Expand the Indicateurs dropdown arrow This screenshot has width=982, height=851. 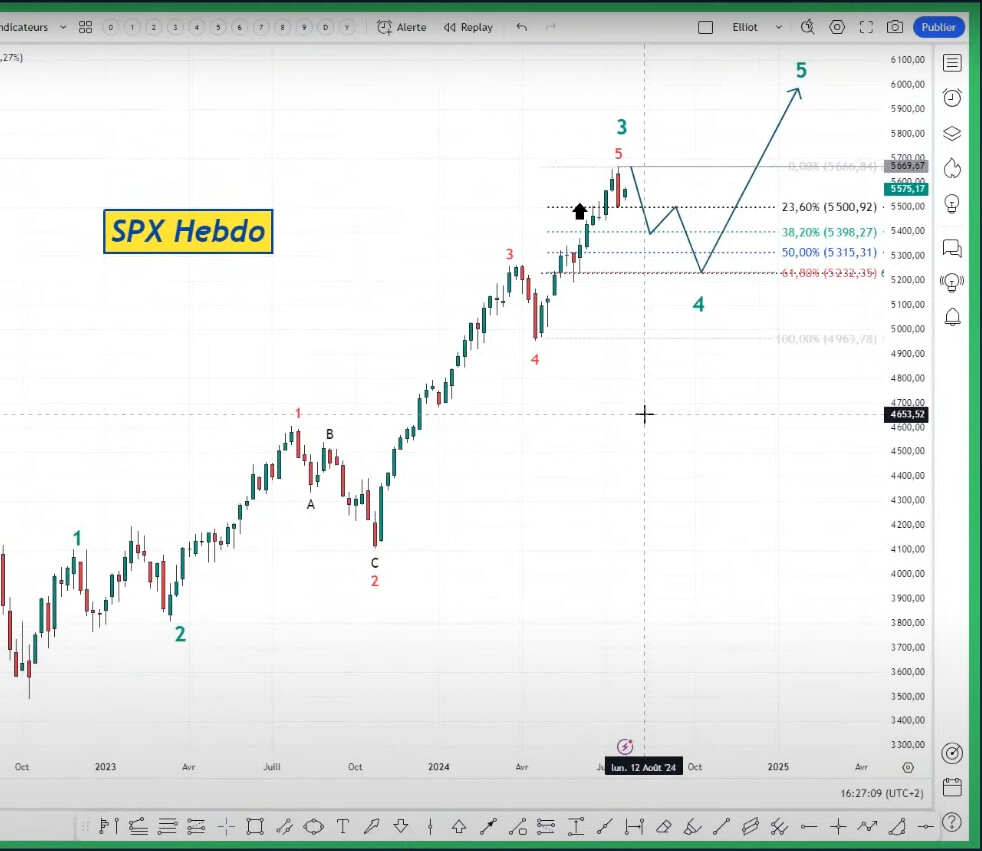click(62, 27)
